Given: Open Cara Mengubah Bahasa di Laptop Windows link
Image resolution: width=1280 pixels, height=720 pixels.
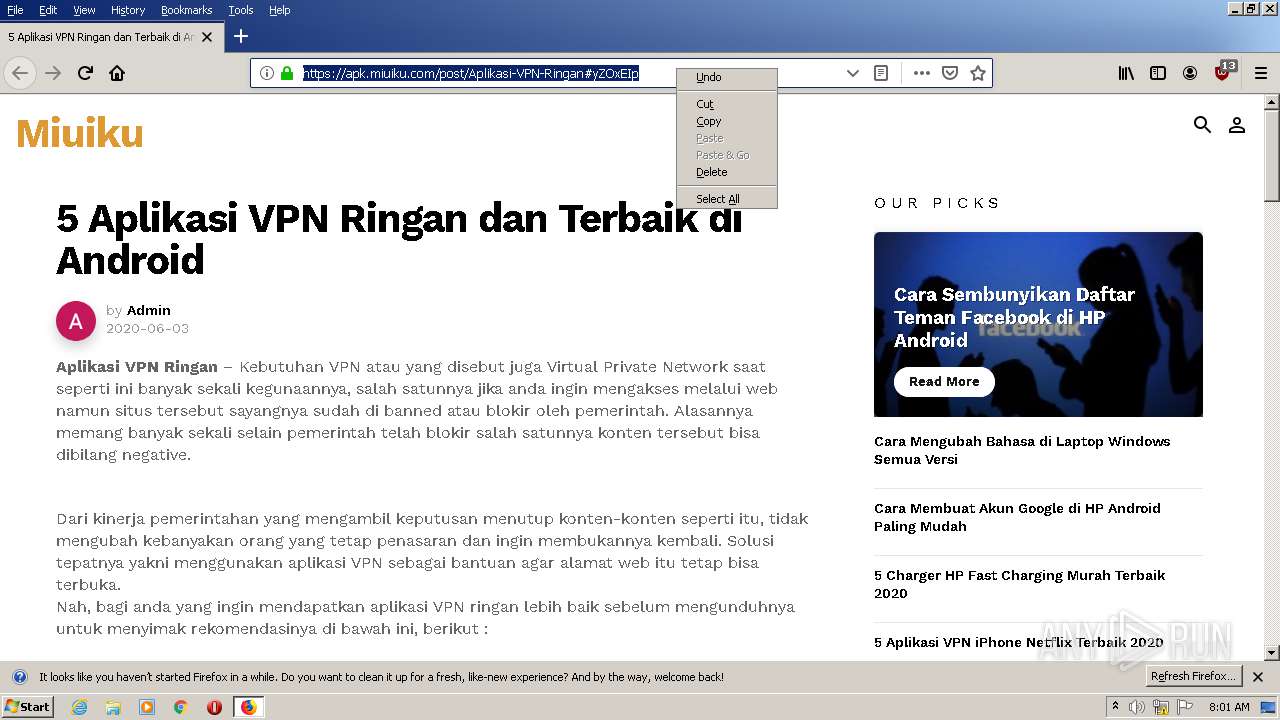Looking at the screenshot, I should pos(1022,450).
